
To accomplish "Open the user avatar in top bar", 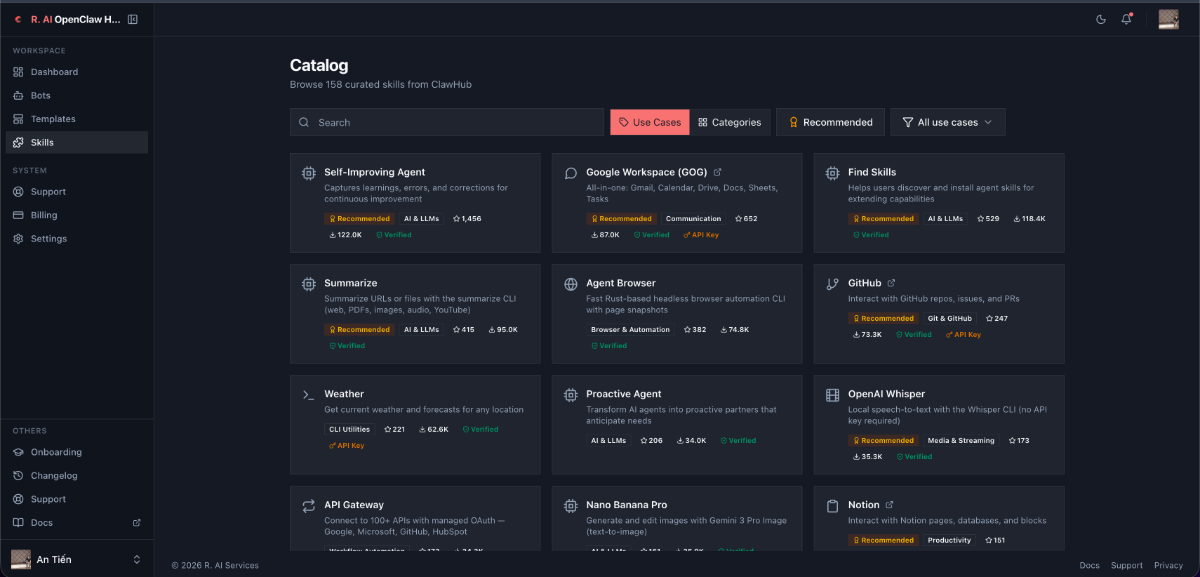I will coord(1168,19).
